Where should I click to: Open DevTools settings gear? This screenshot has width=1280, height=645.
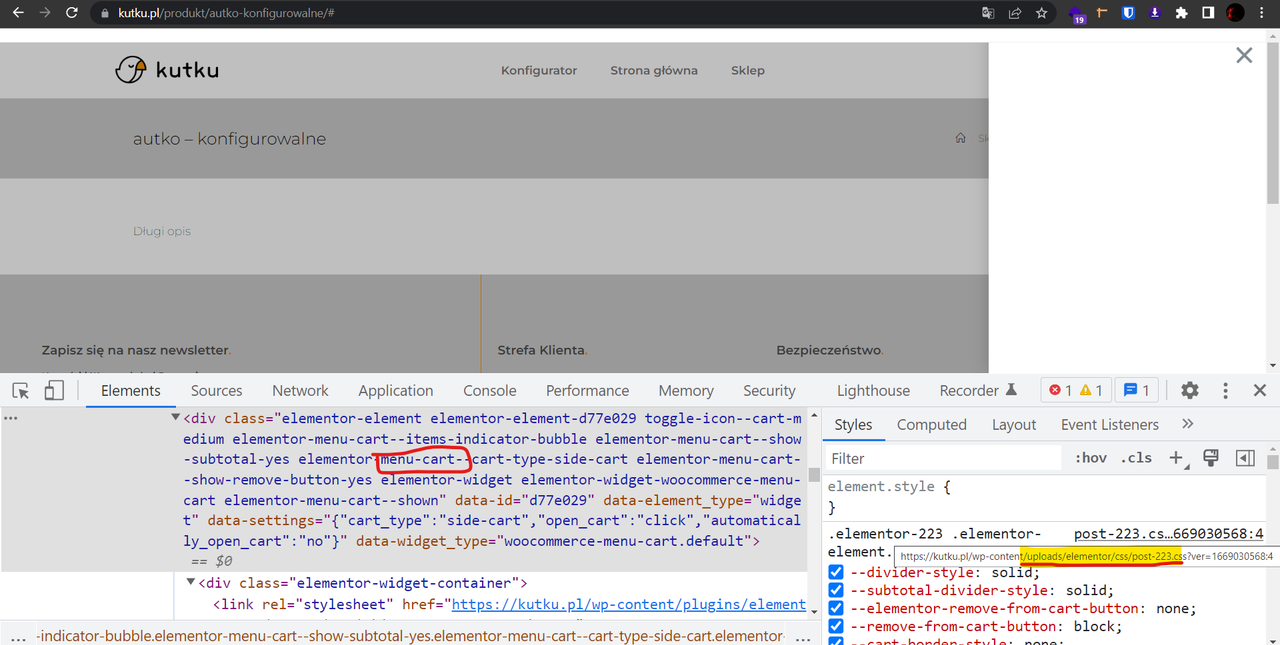pyautogui.click(x=1189, y=390)
